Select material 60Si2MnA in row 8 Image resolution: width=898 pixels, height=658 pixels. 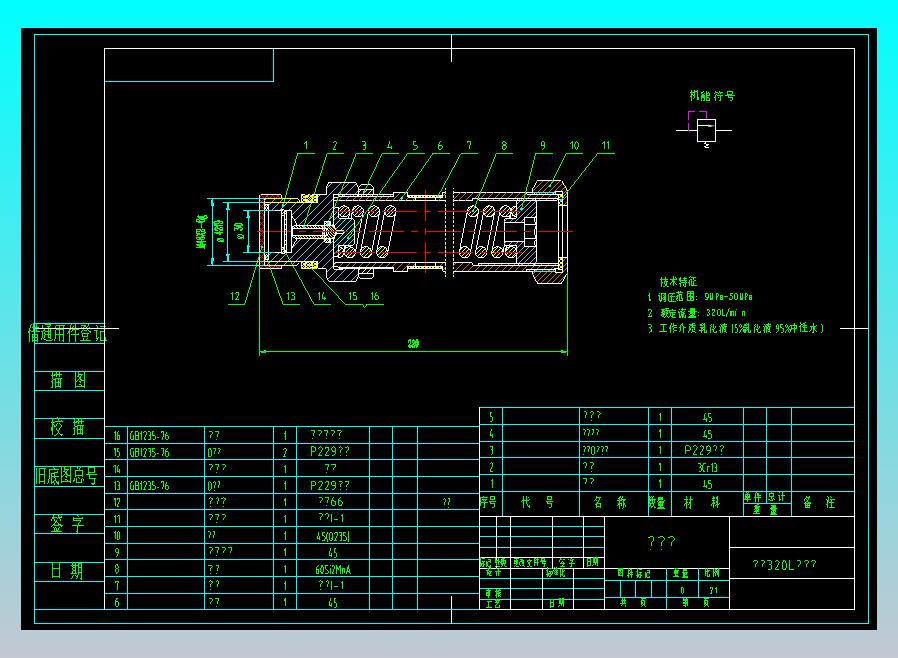[x=333, y=570]
